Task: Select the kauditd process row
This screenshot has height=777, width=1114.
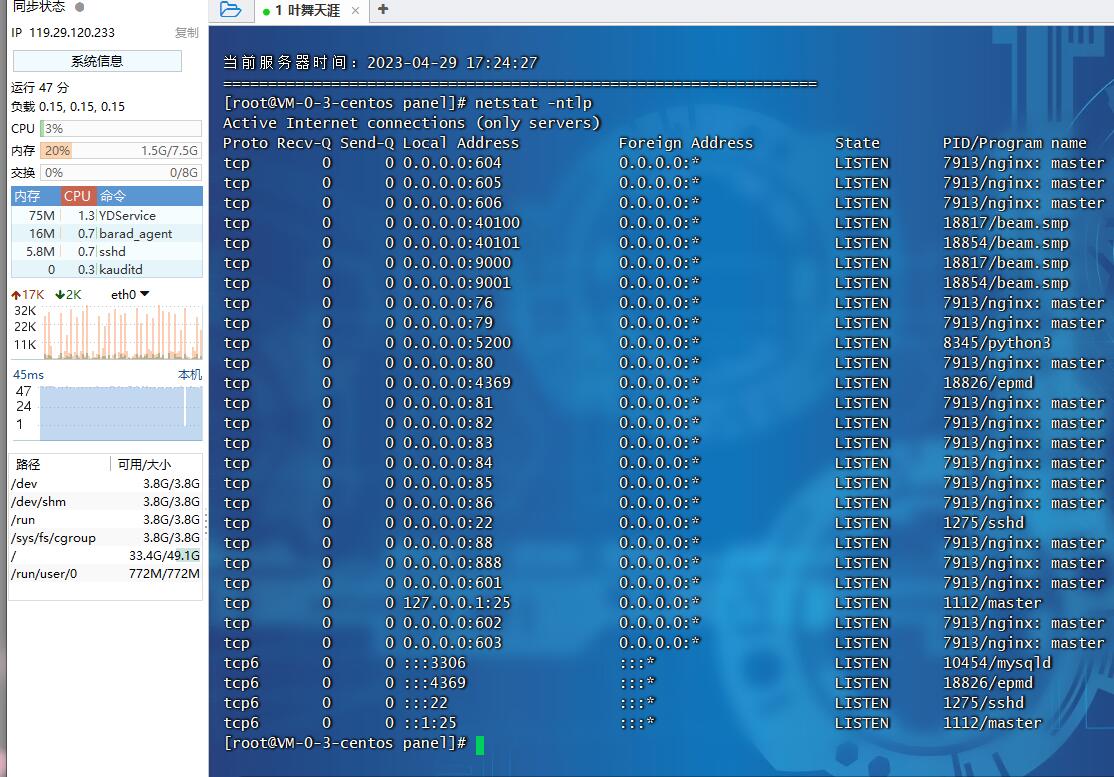Action: point(107,269)
